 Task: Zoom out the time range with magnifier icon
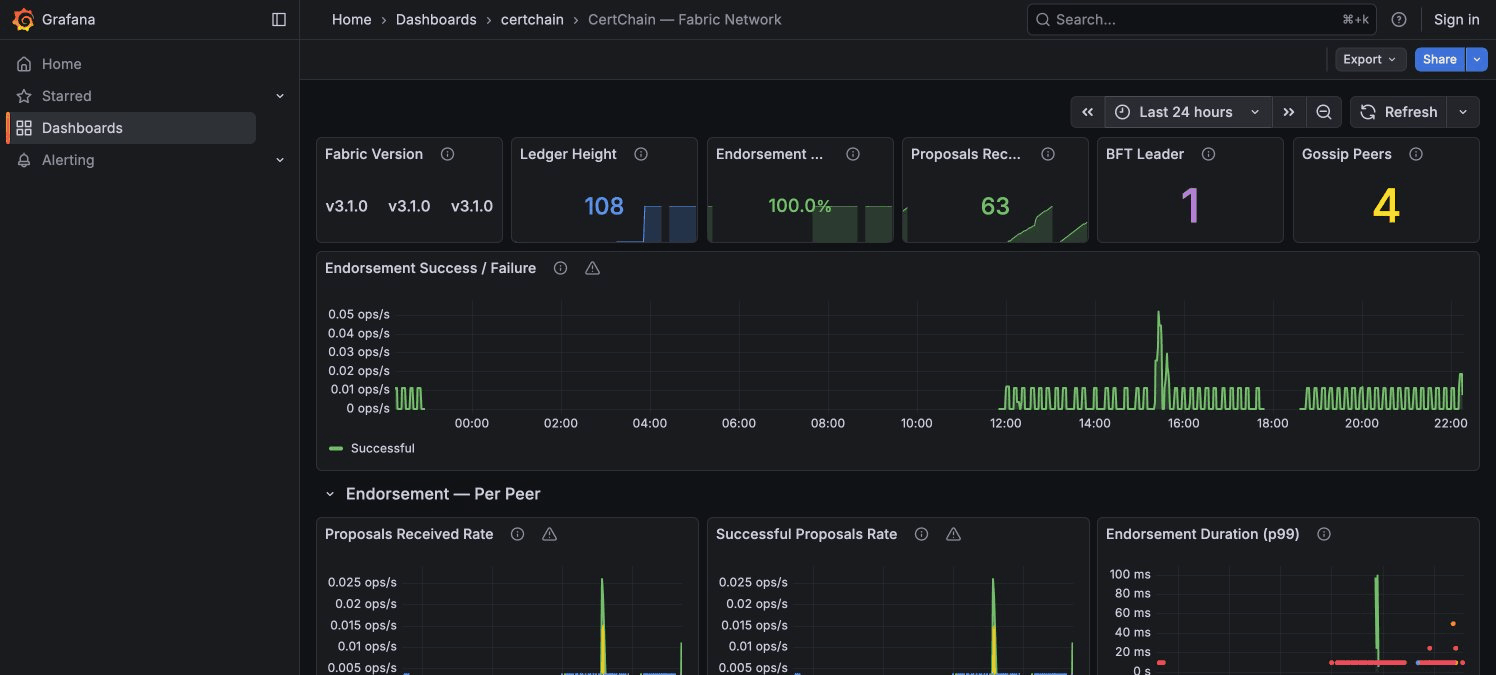[1324, 111]
